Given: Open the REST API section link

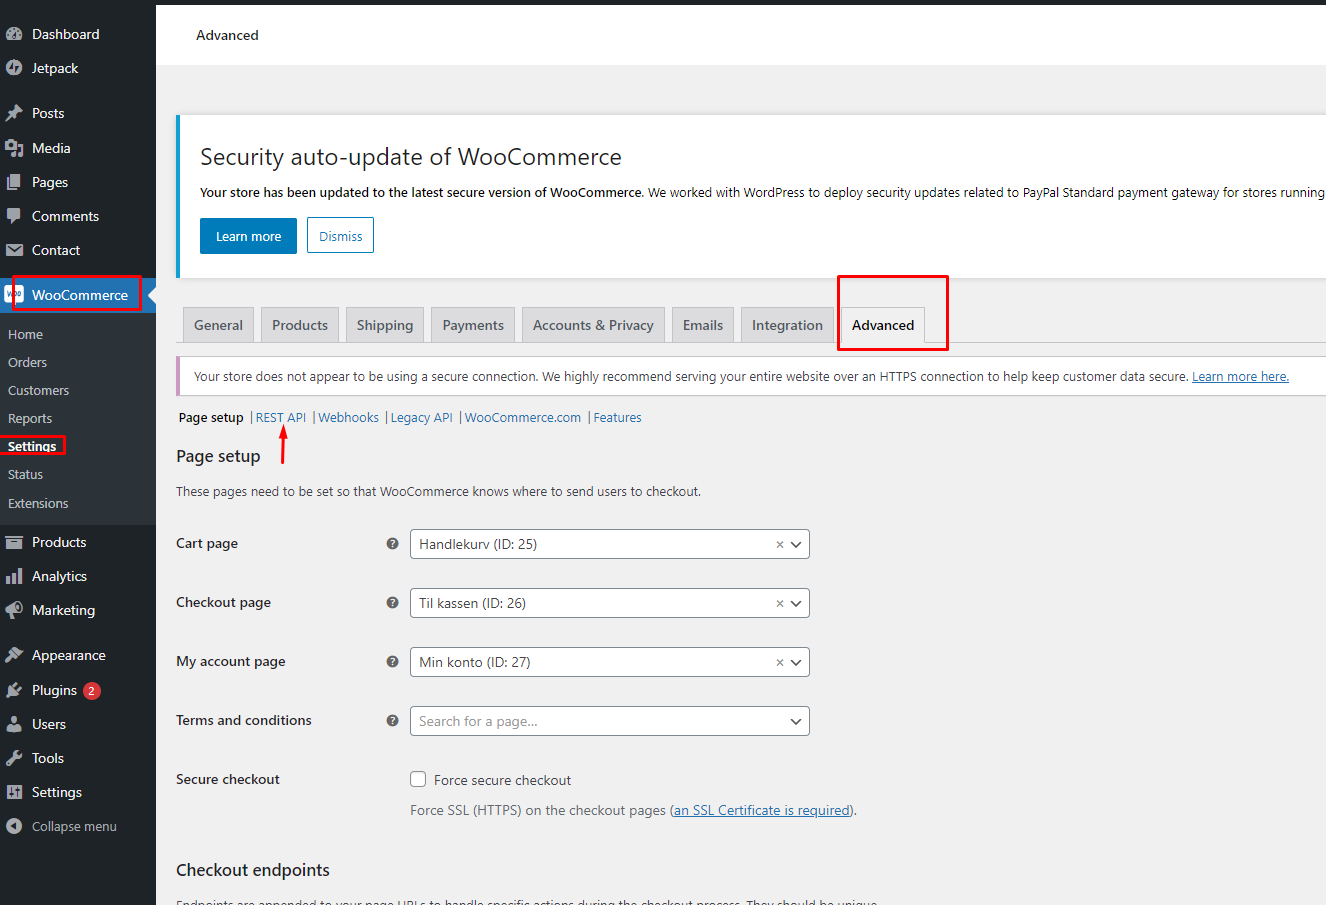Looking at the screenshot, I should 281,418.
